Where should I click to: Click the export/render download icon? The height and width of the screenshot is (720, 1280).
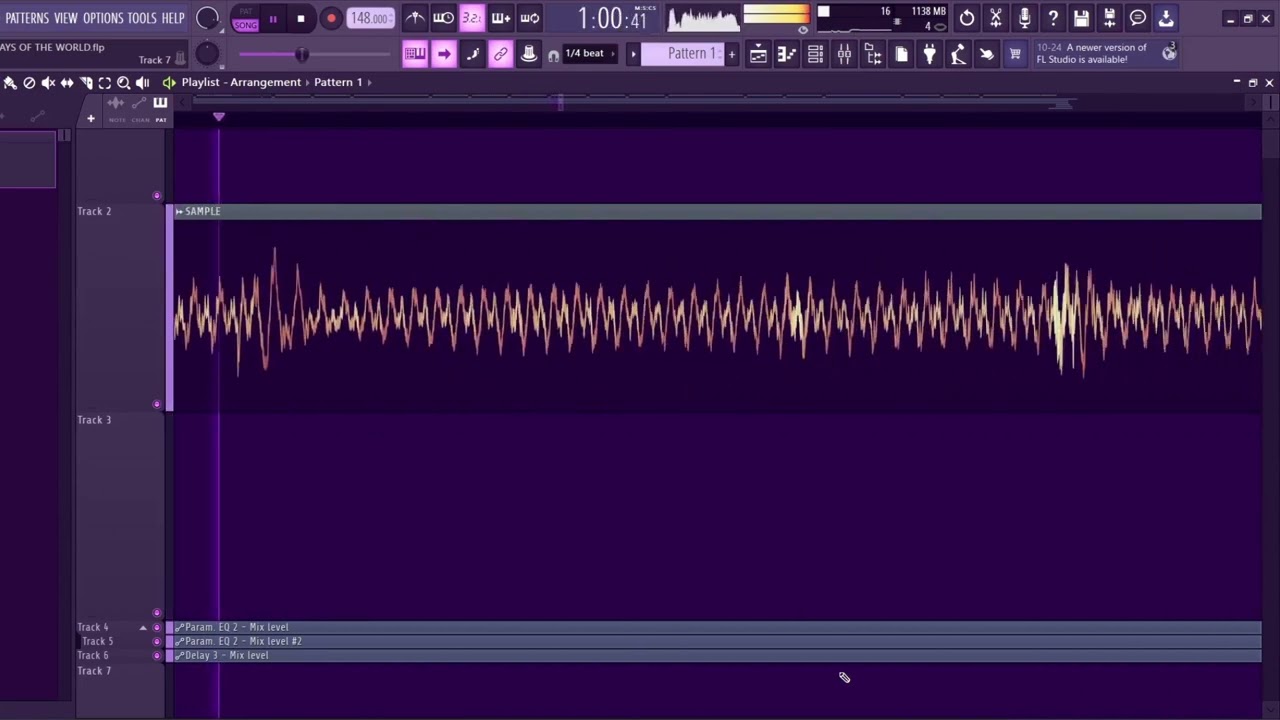pyautogui.click(x=1166, y=18)
